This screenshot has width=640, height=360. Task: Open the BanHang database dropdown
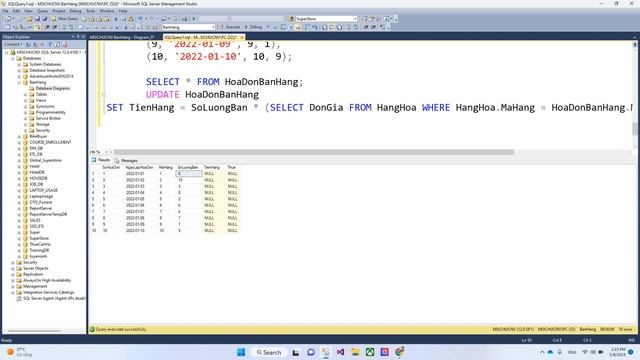(x=189, y=27)
